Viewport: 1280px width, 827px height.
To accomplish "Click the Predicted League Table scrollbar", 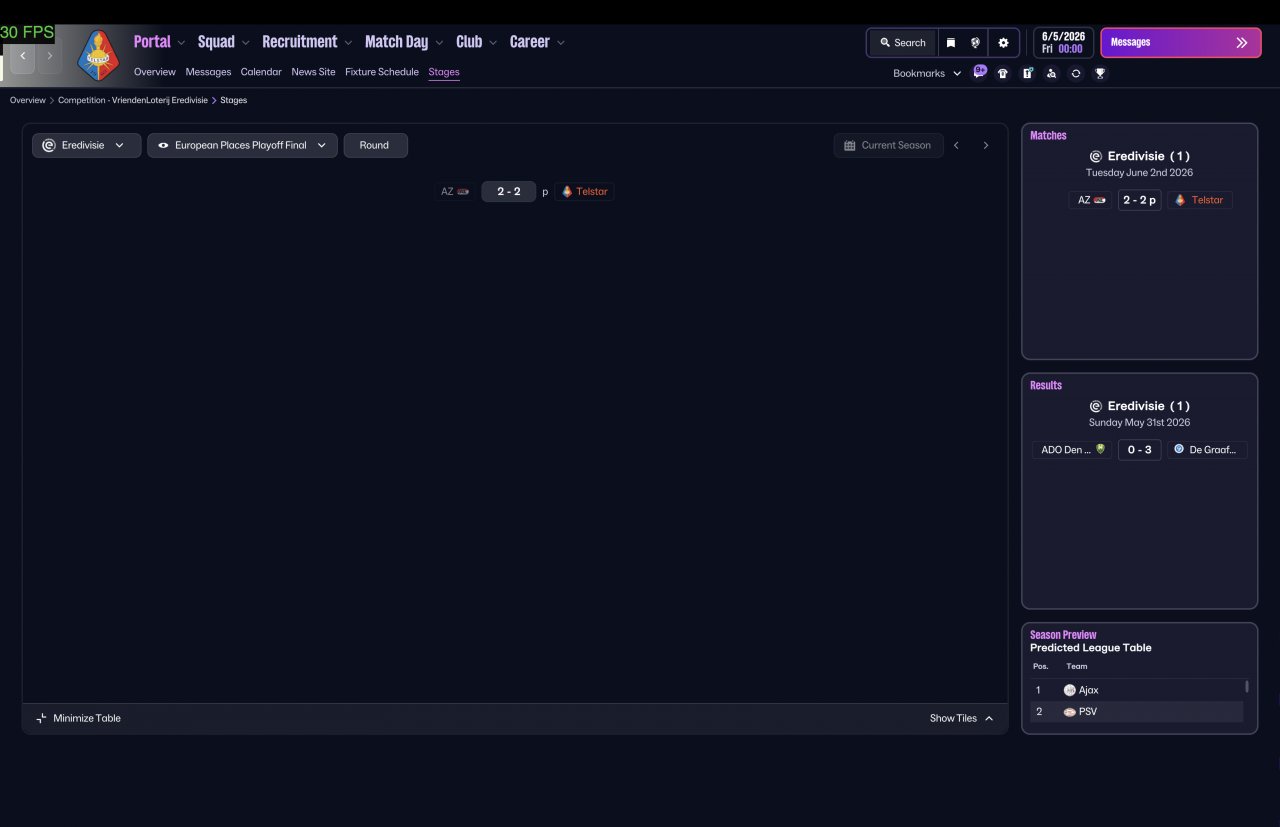I will point(1246,687).
